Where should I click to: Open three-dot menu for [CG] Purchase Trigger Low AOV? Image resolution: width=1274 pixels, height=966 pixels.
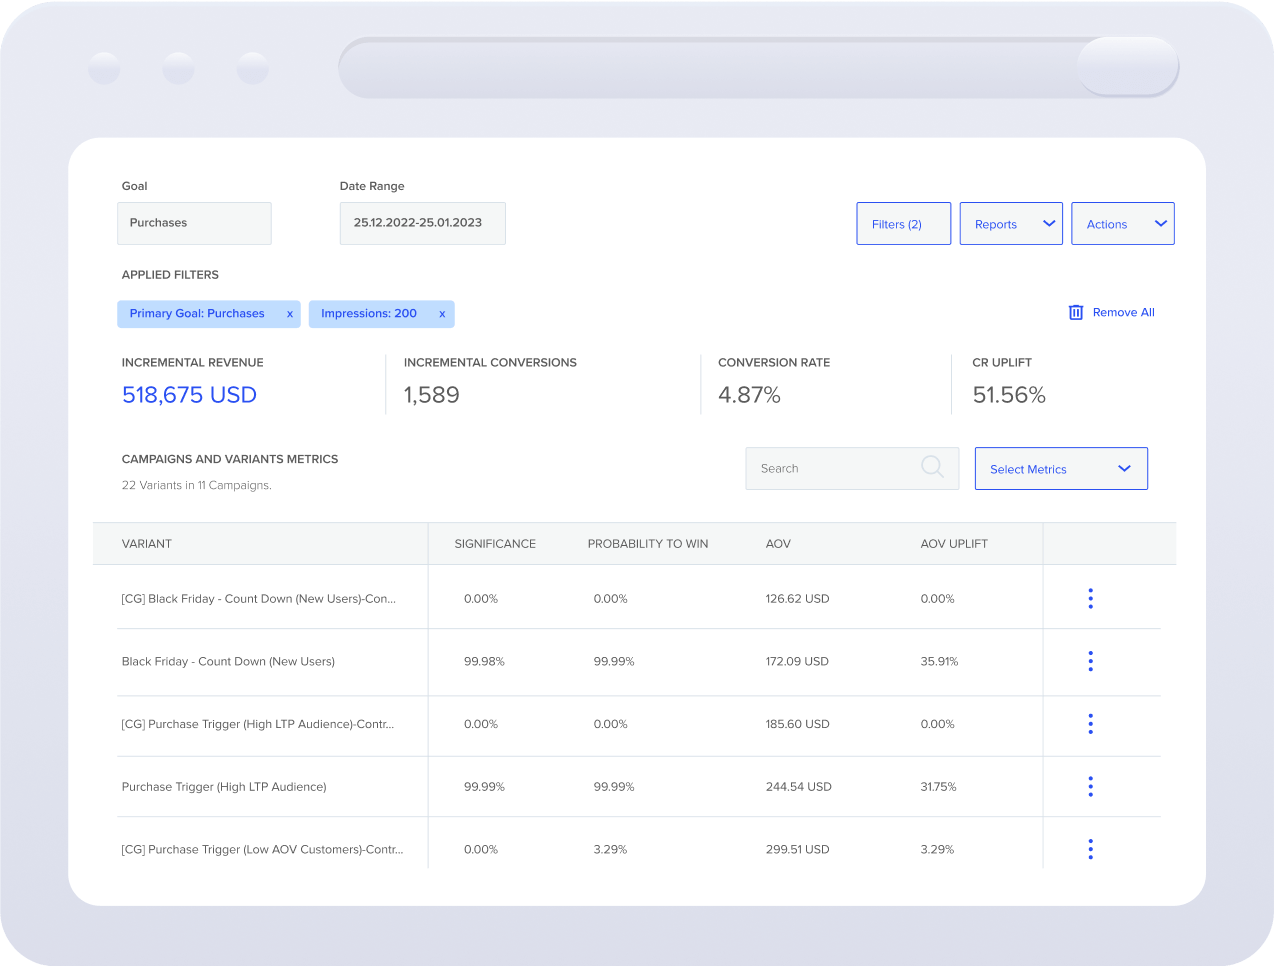(1090, 849)
